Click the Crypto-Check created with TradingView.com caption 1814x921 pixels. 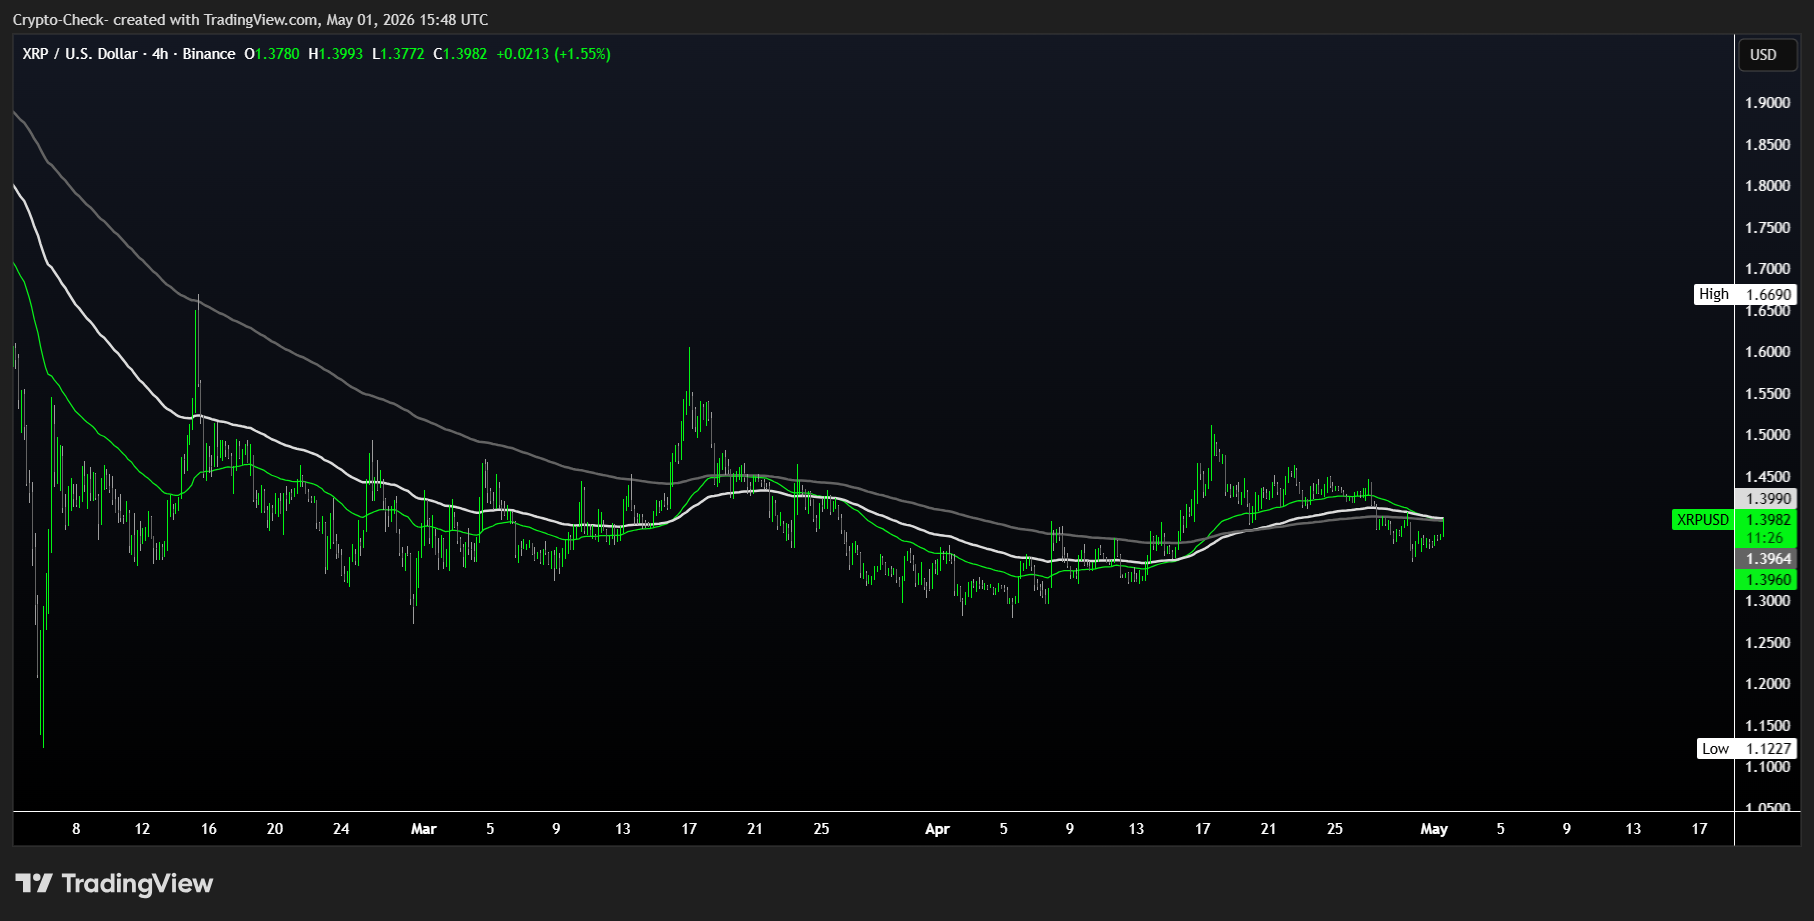(x=250, y=19)
